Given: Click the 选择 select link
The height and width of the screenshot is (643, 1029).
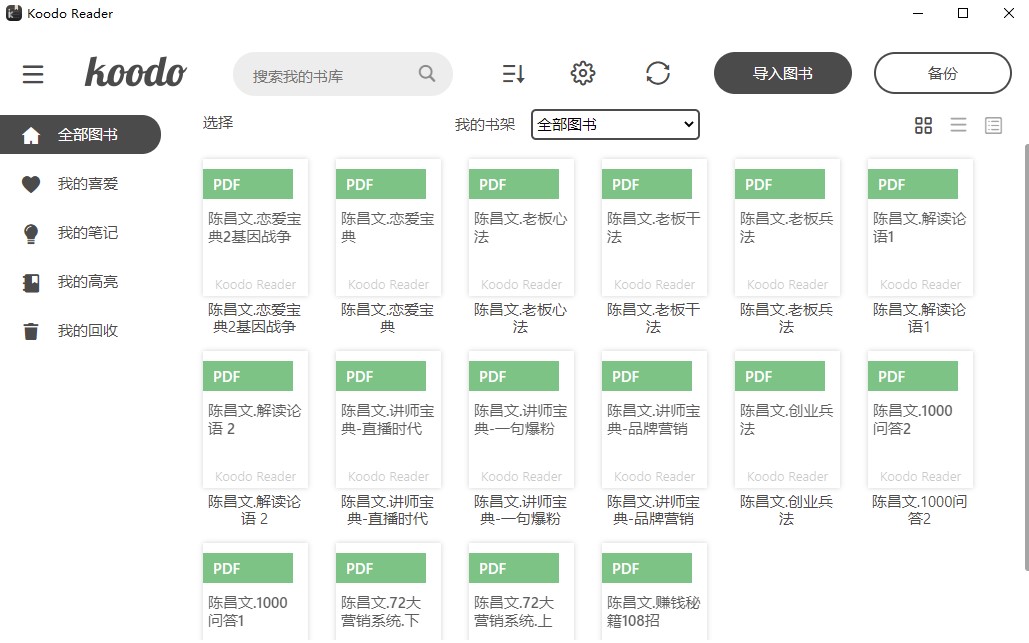Looking at the screenshot, I should pyautogui.click(x=218, y=123).
